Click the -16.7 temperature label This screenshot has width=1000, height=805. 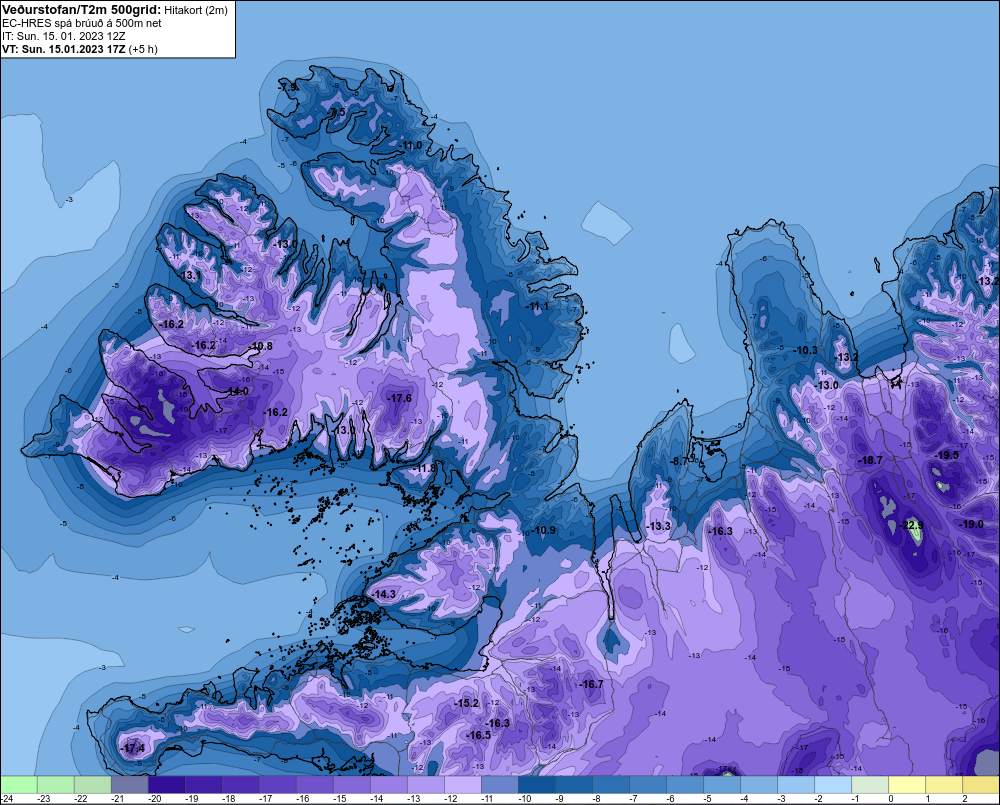pos(591,684)
